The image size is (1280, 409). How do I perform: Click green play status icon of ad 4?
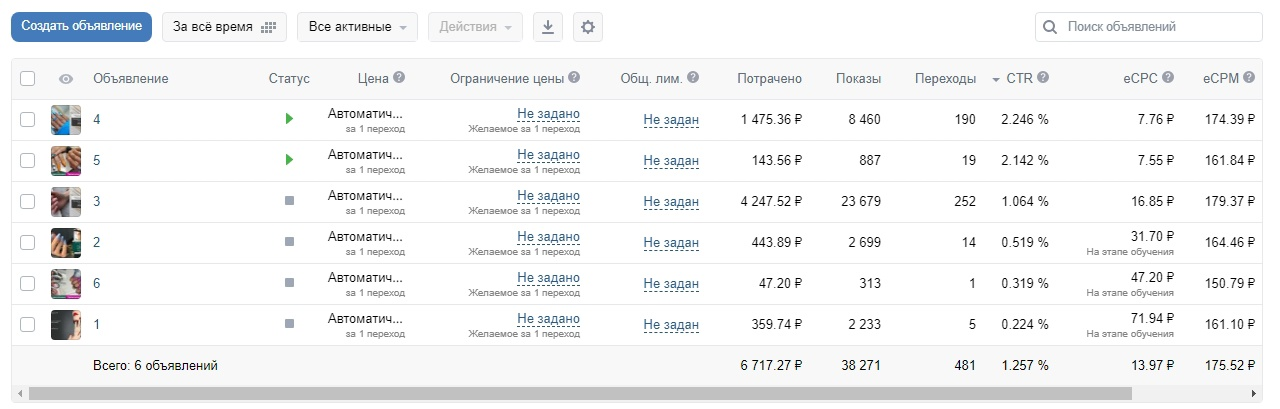coord(289,119)
